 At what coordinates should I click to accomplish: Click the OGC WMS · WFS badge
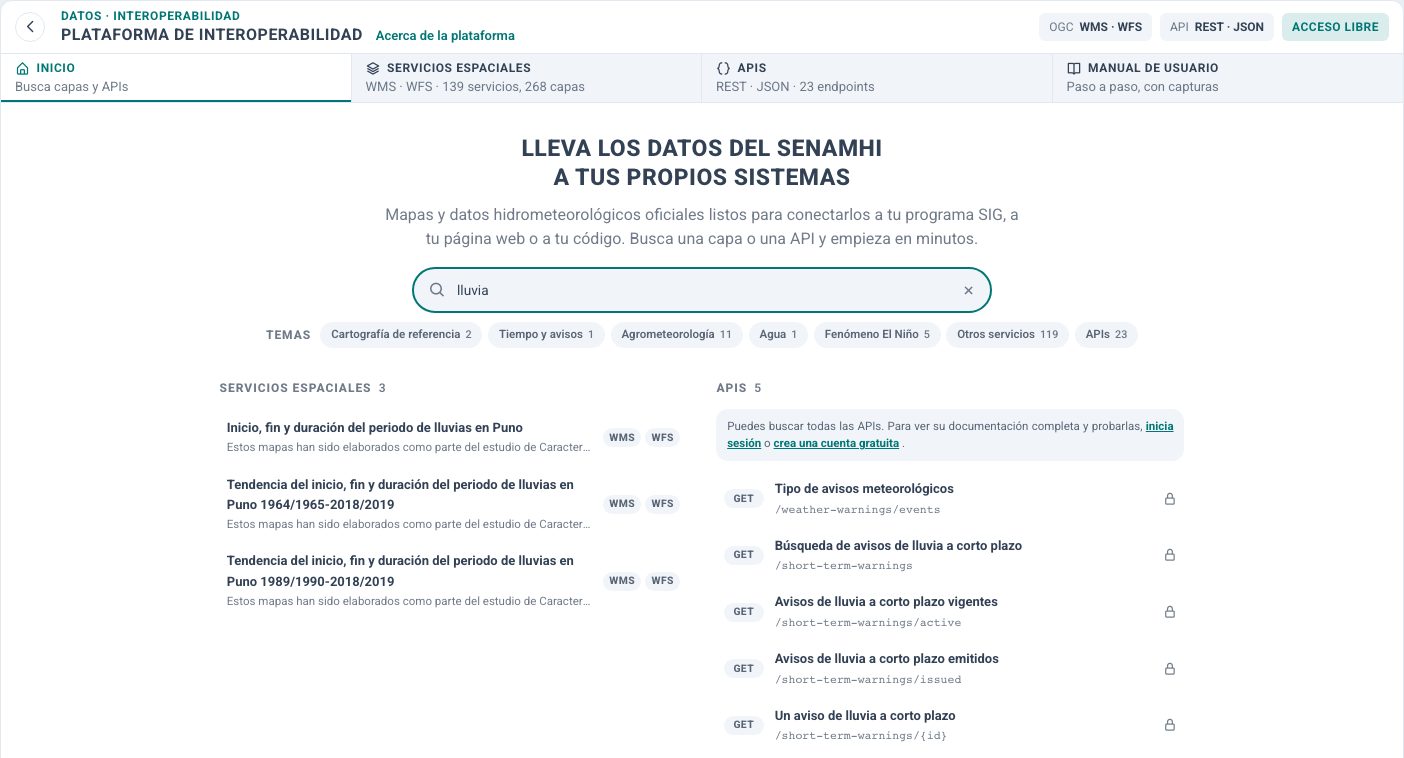tap(1095, 27)
